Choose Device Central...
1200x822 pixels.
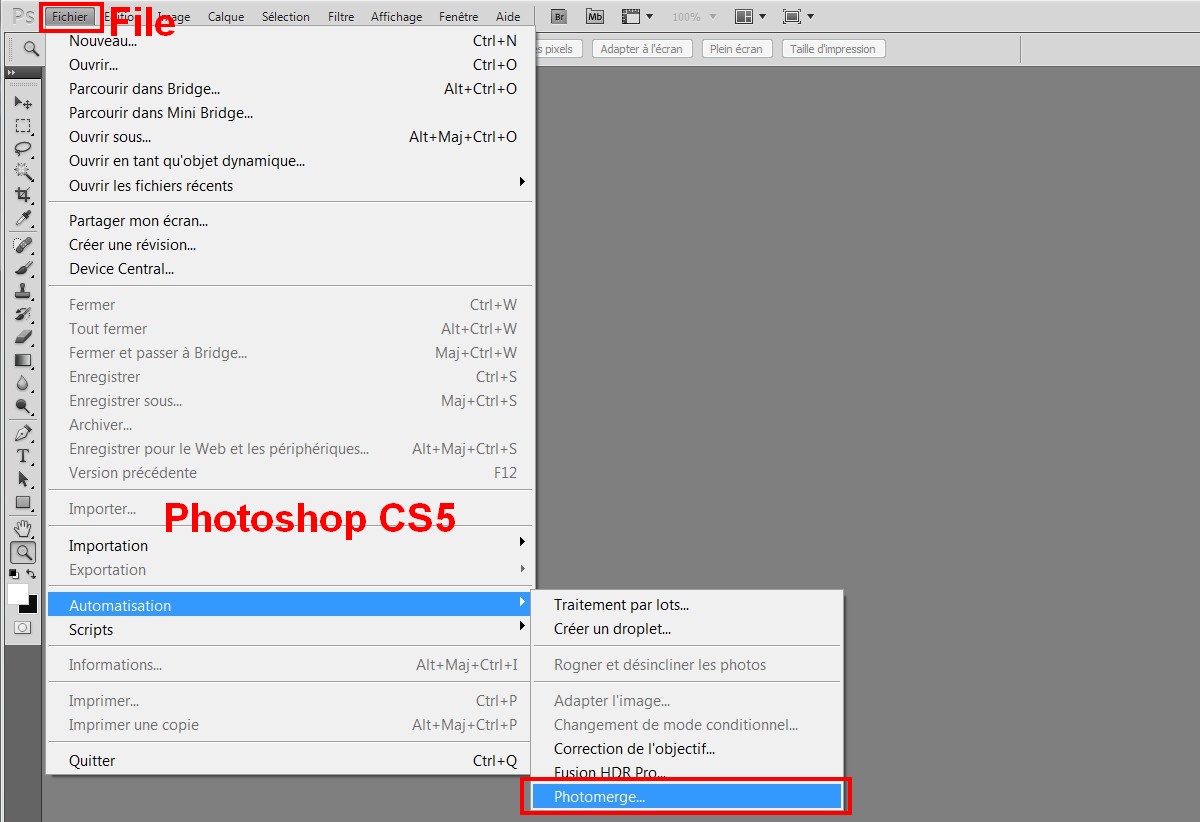[291, 269]
